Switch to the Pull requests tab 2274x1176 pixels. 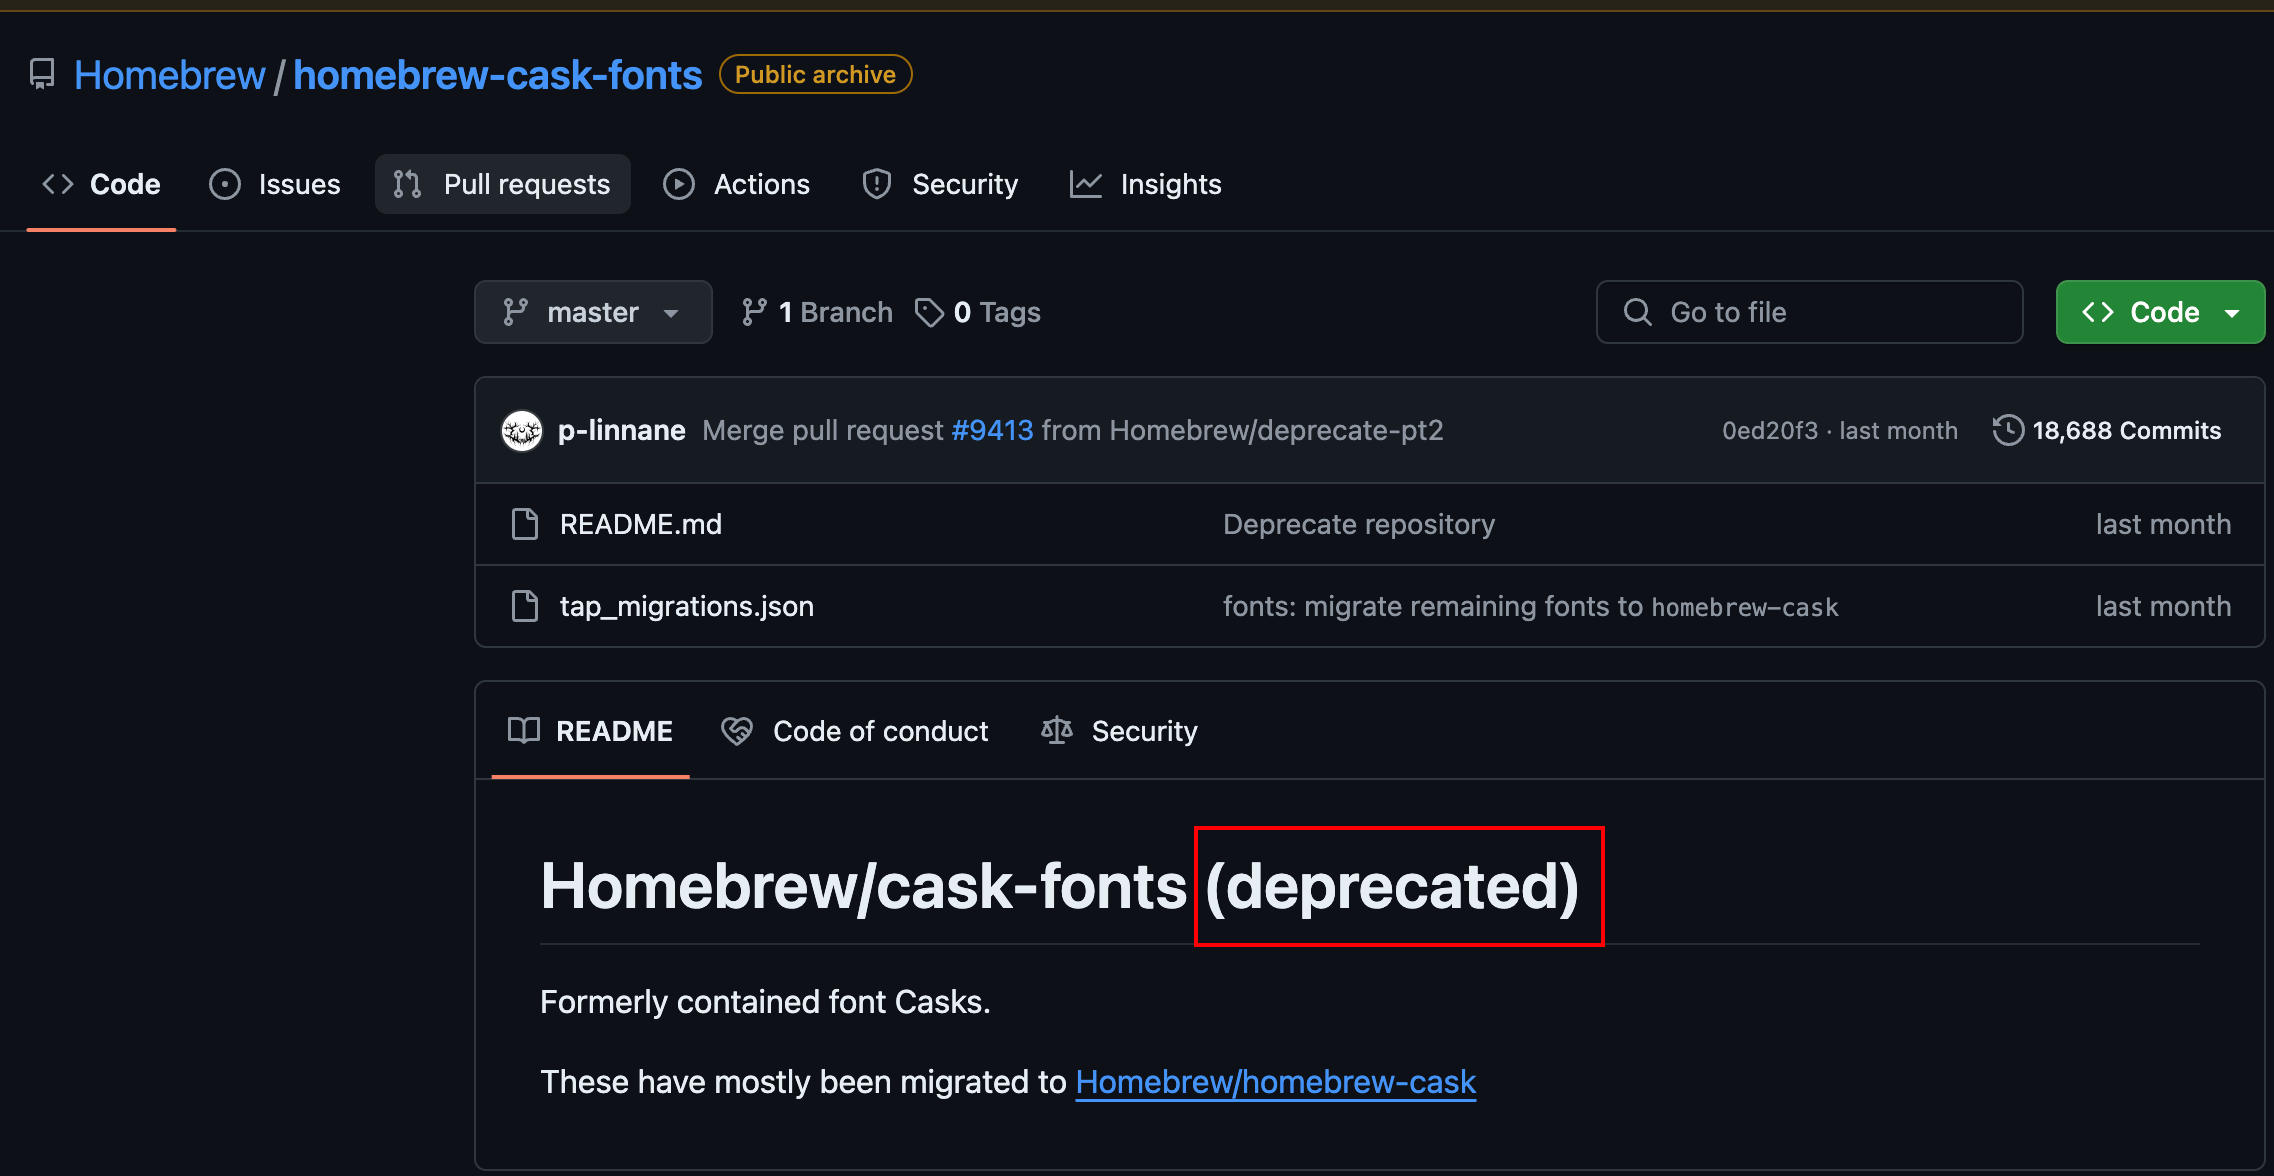[503, 185]
